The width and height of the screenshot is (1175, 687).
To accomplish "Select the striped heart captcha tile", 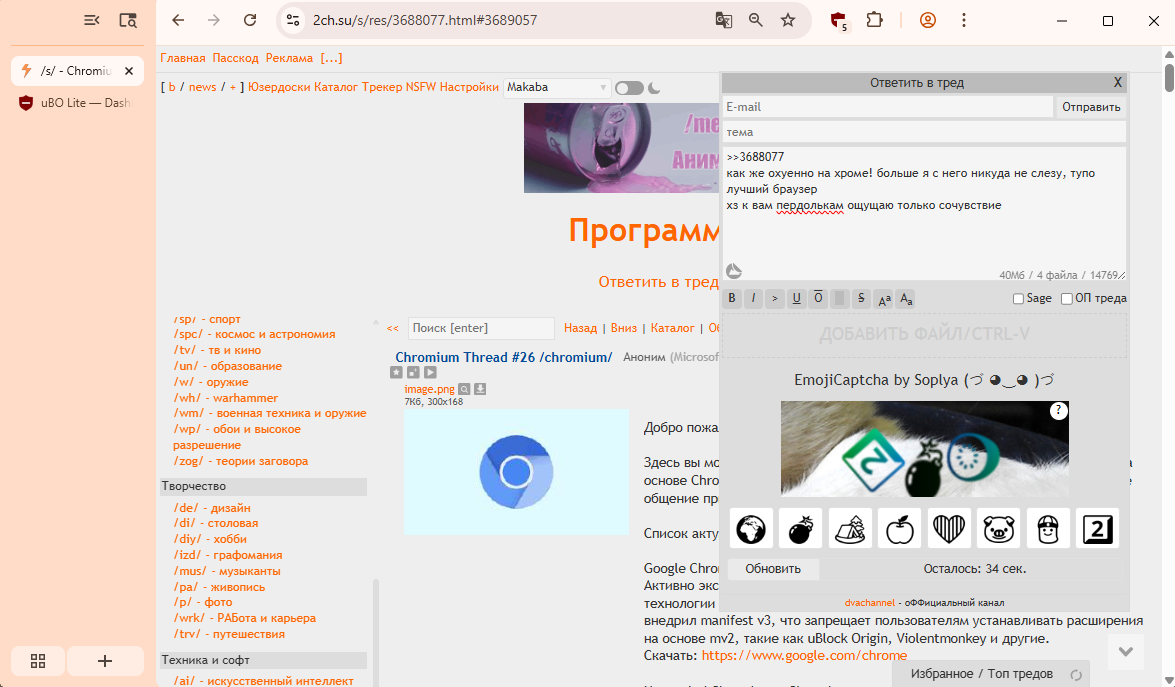I will tap(949, 528).
